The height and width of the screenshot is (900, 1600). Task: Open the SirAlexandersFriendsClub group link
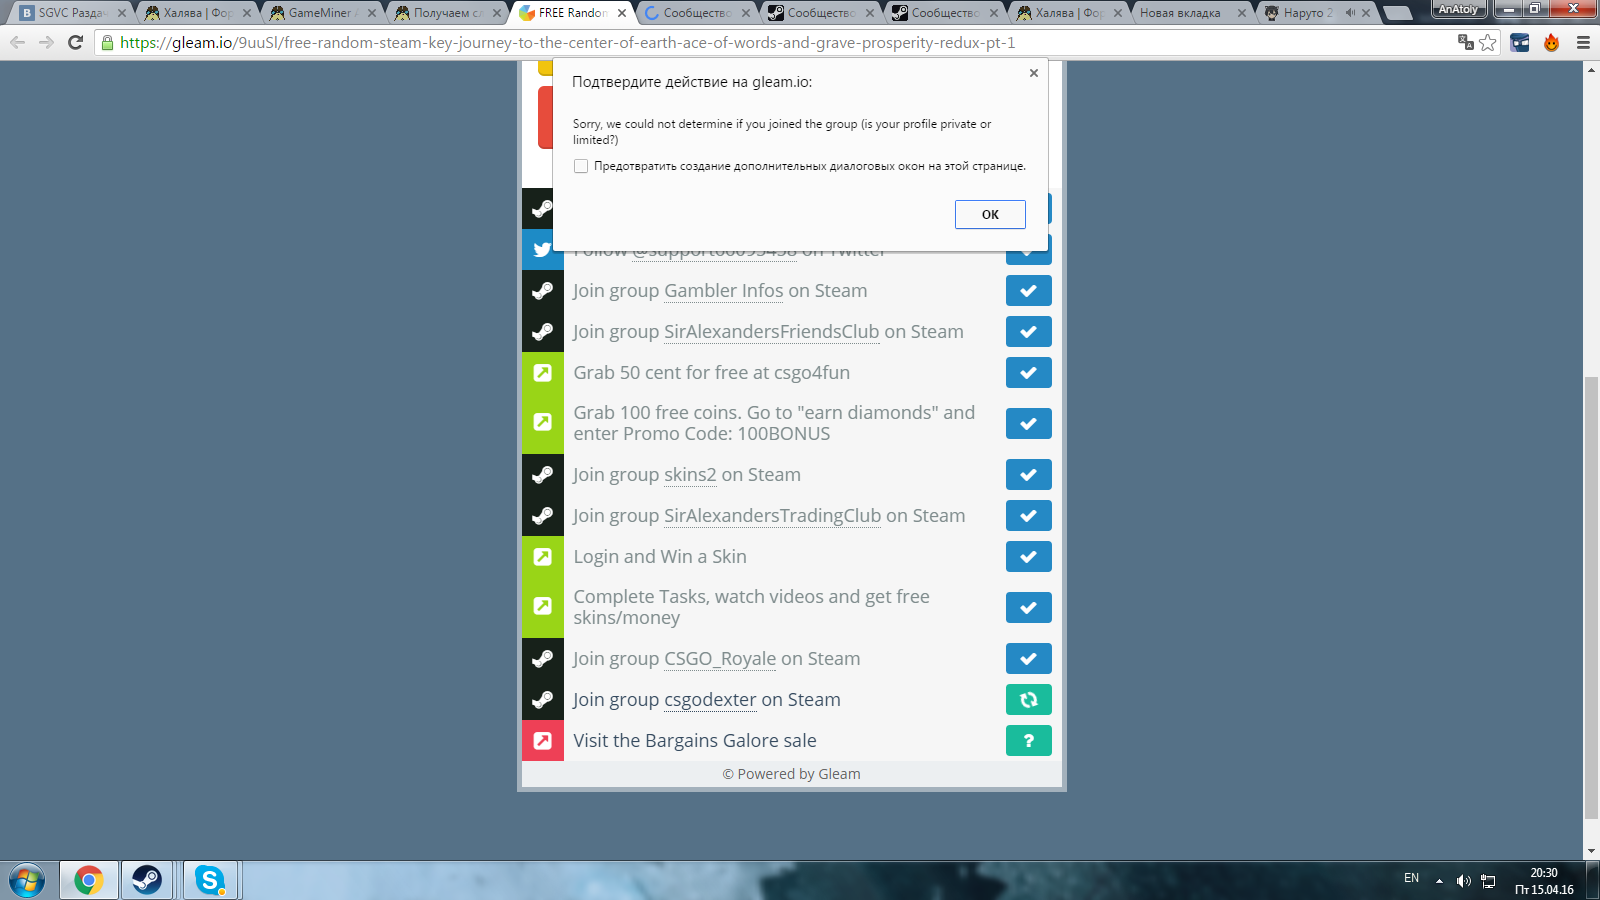pos(772,332)
